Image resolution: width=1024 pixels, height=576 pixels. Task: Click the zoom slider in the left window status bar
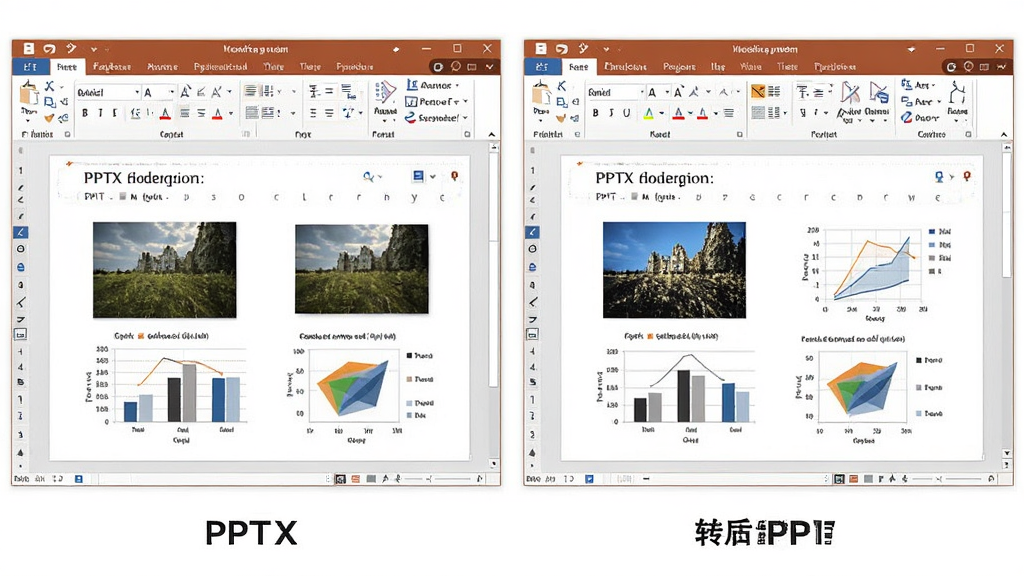(438, 479)
